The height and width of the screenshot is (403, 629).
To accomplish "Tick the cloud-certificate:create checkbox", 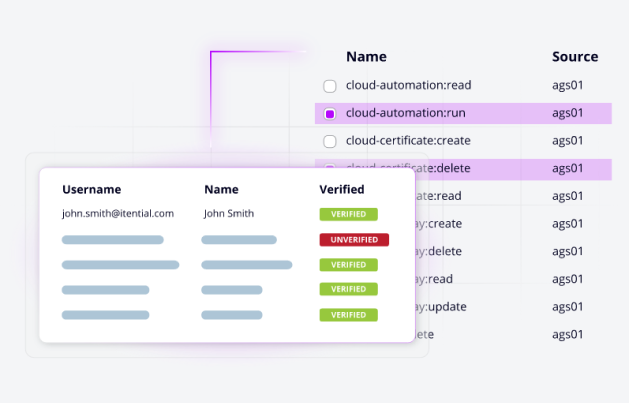I will pos(330,141).
